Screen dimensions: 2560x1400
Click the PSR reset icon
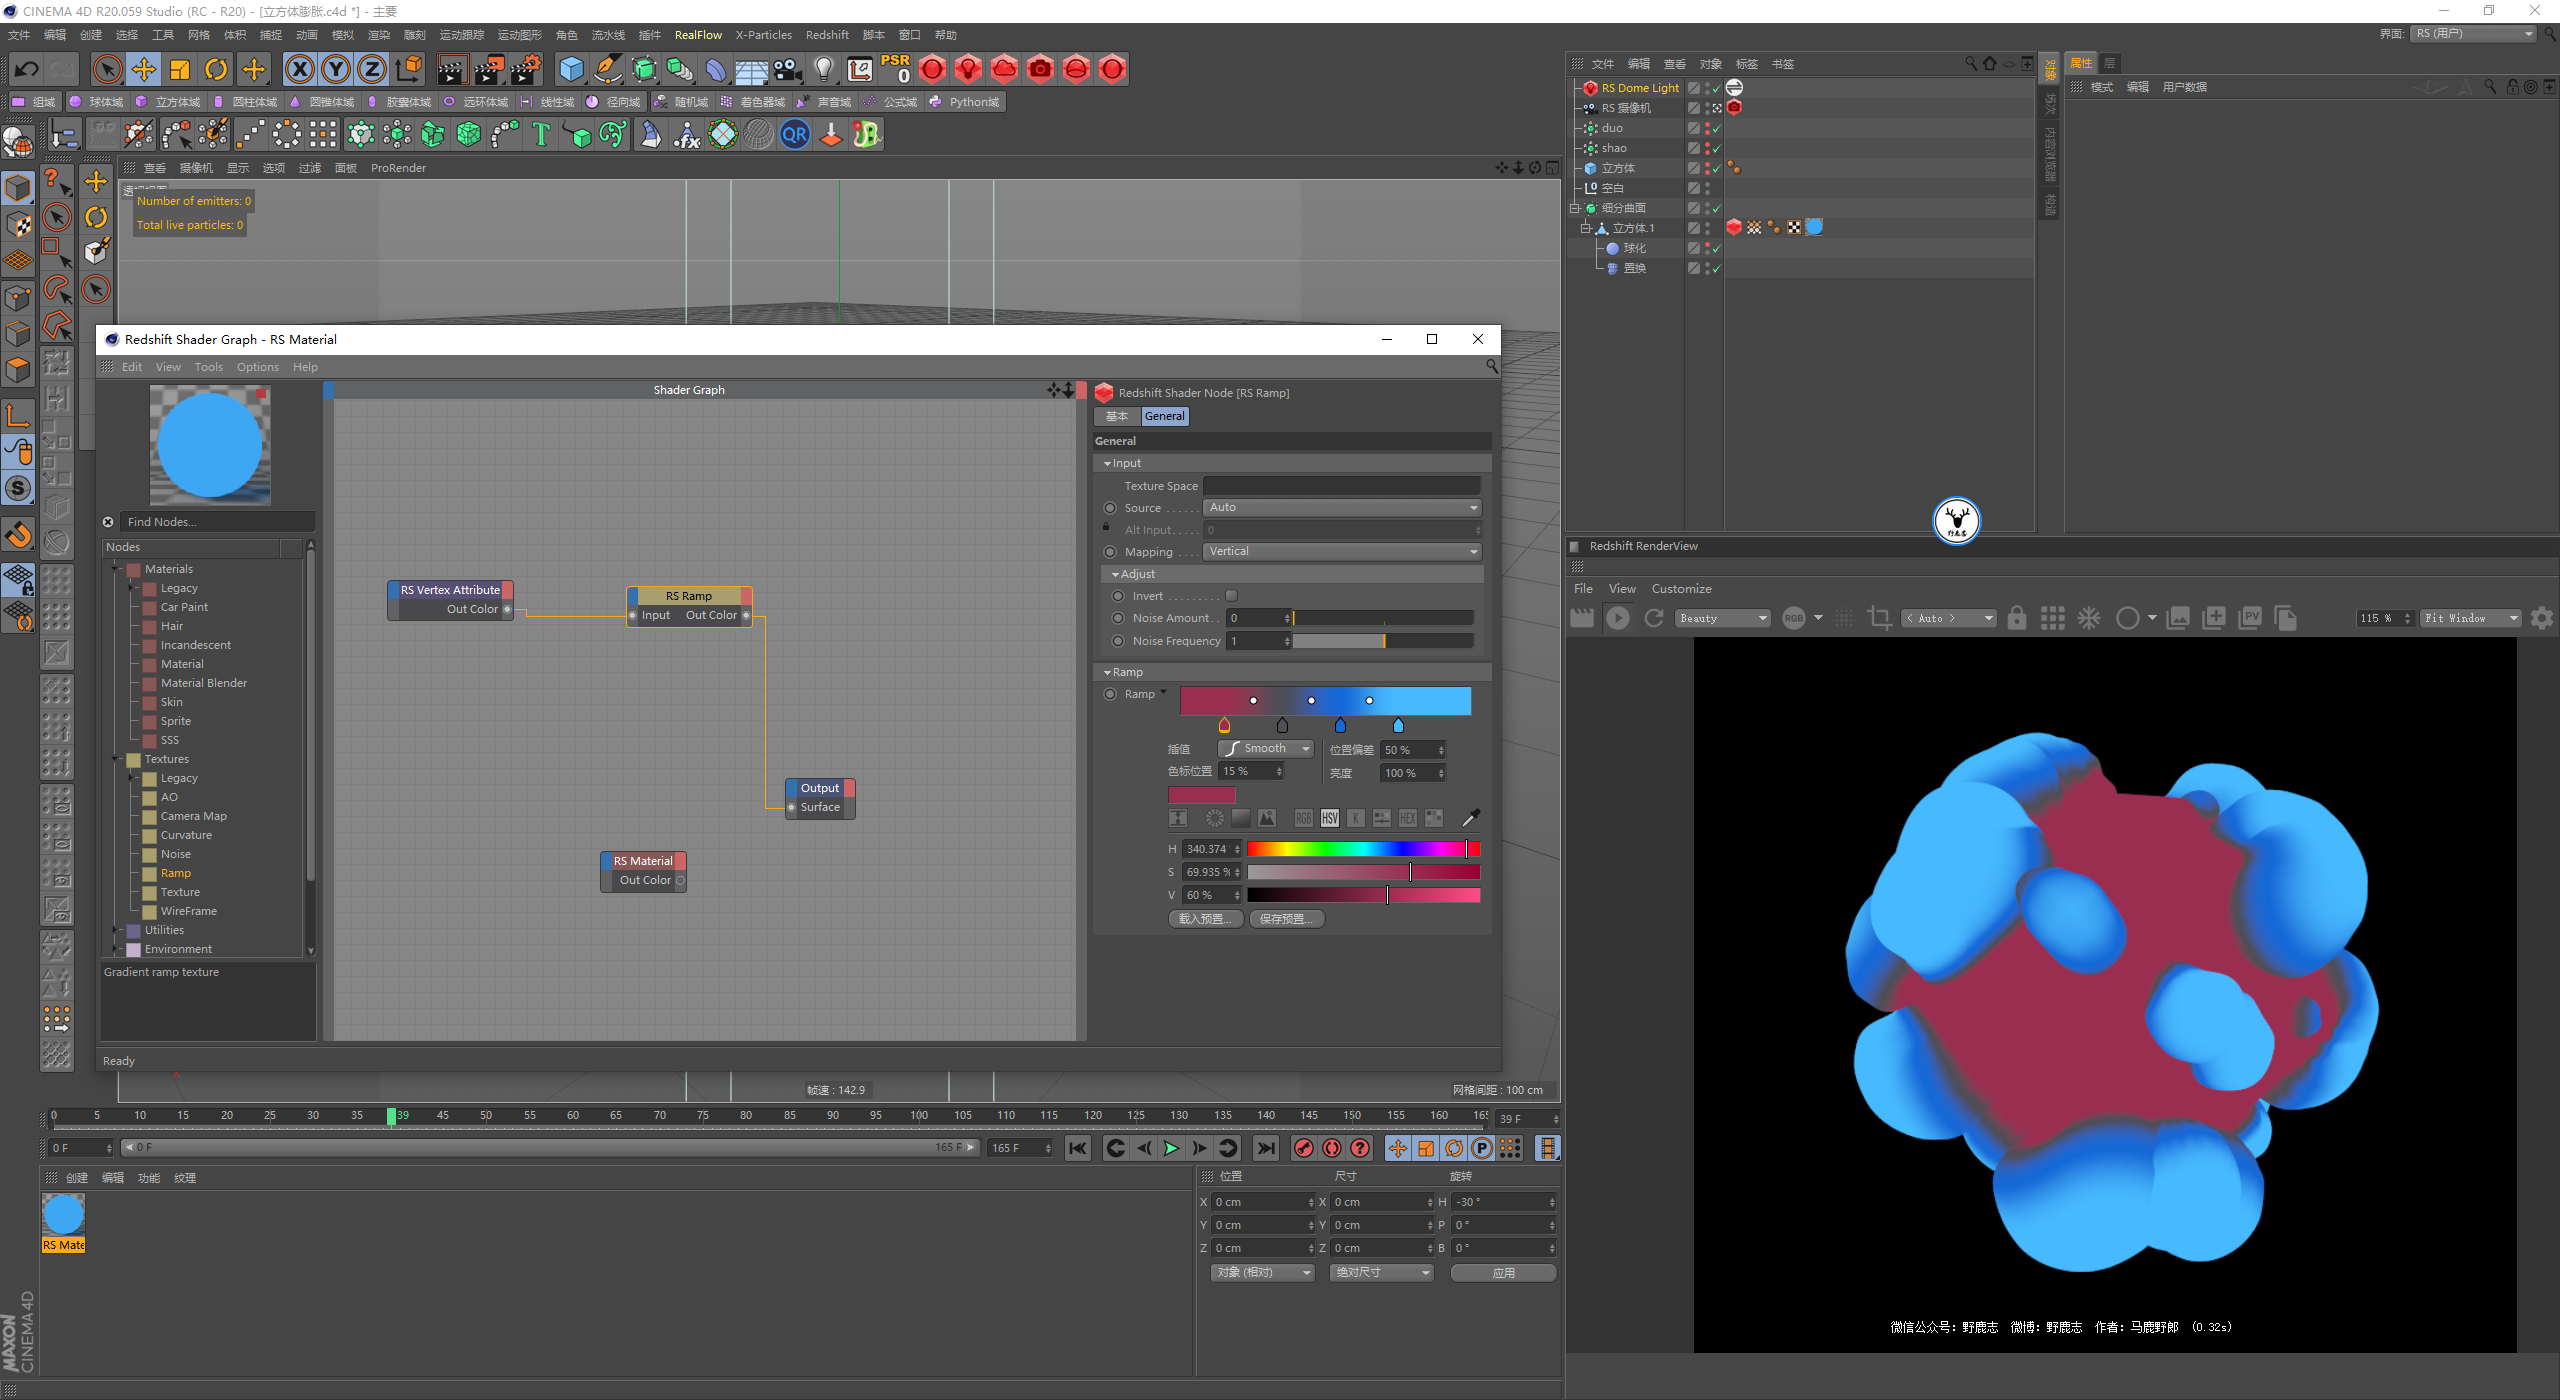pyautogui.click(x=896, y=69)
